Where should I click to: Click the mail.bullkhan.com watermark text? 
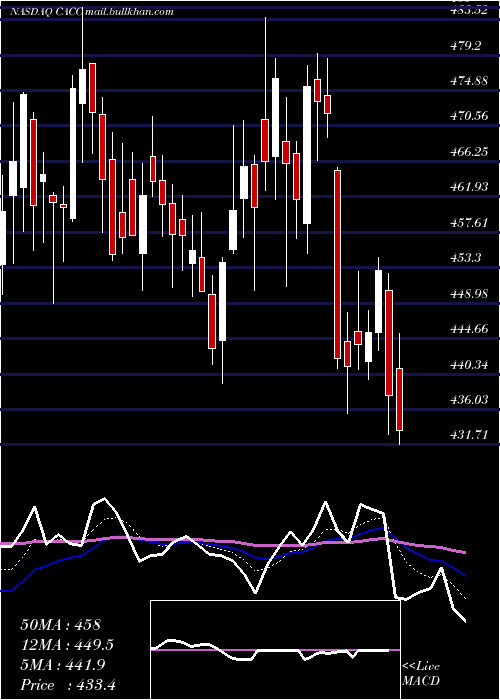coord(129,12)
